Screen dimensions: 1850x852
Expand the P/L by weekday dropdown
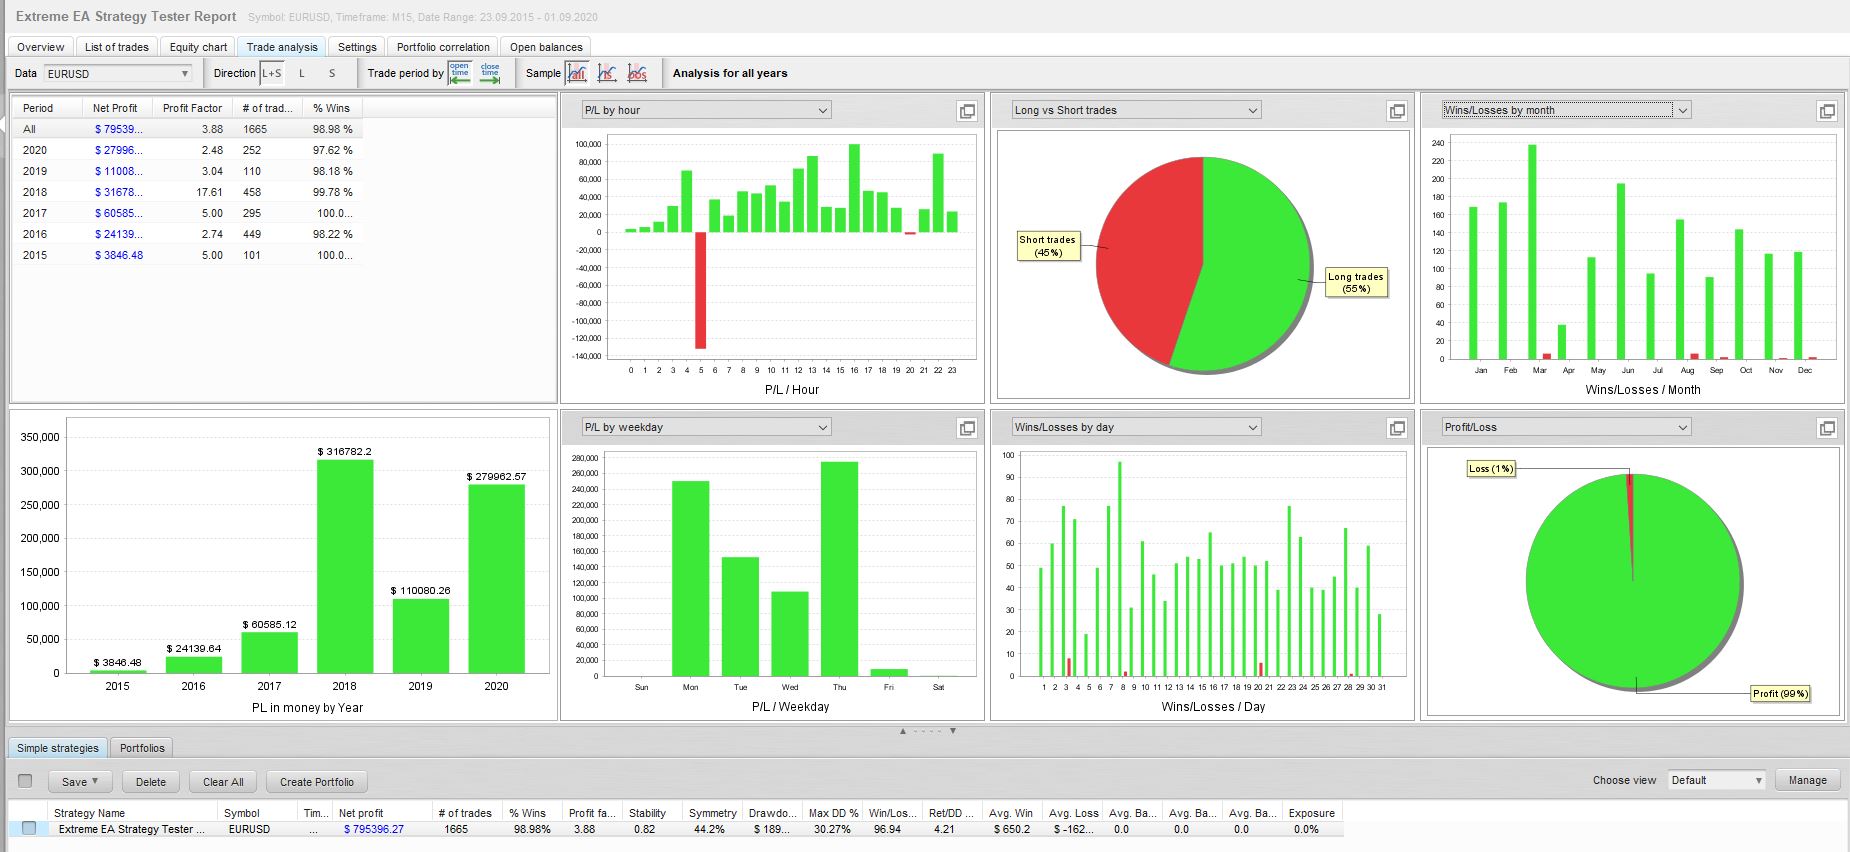pos(706,427)
